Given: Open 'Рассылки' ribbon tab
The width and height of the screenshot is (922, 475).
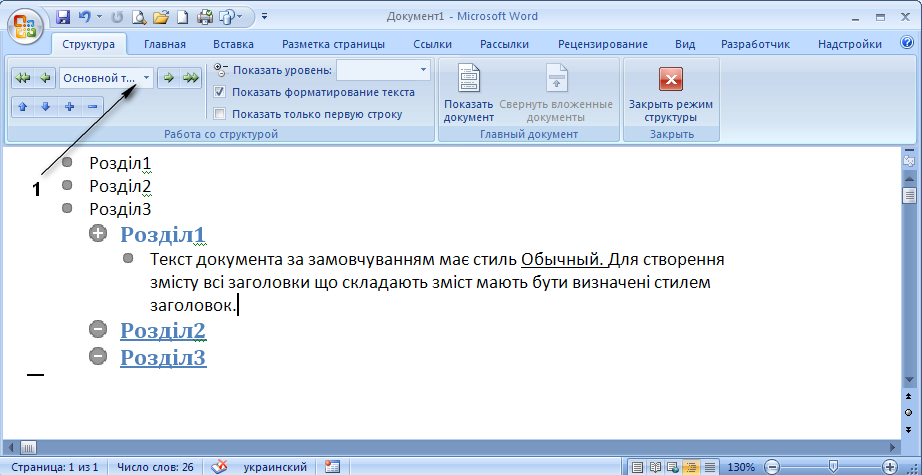Looking at the screenshot, I should pyautogui.click(x=505, y=44).
